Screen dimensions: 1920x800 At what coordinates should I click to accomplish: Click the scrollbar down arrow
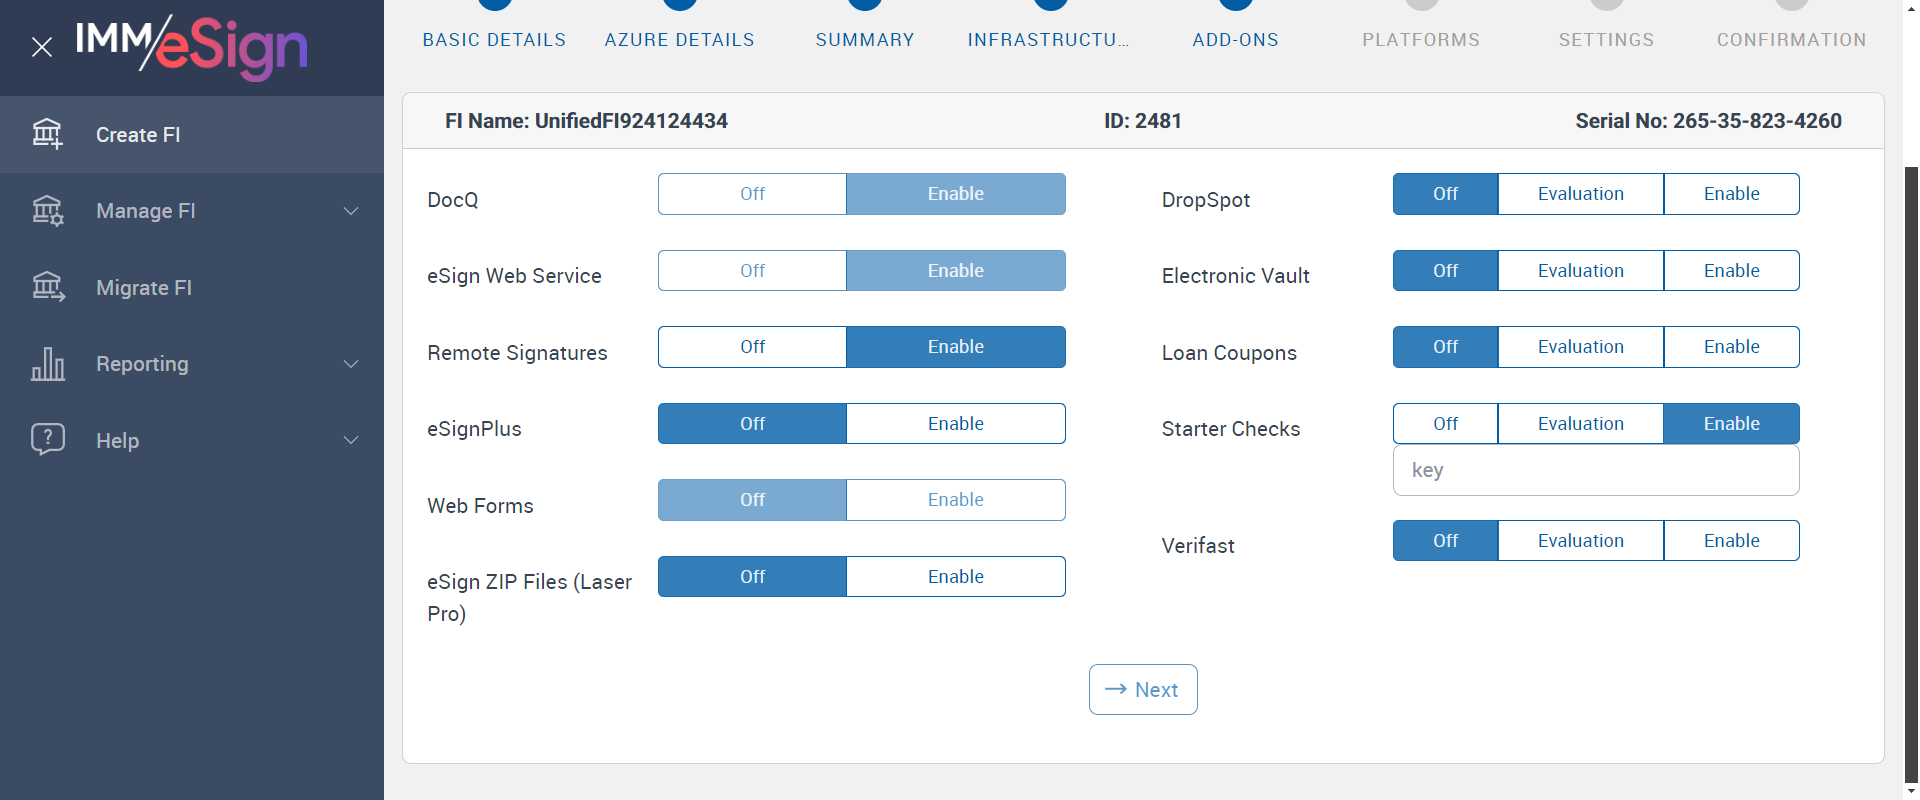[1911, 791]
